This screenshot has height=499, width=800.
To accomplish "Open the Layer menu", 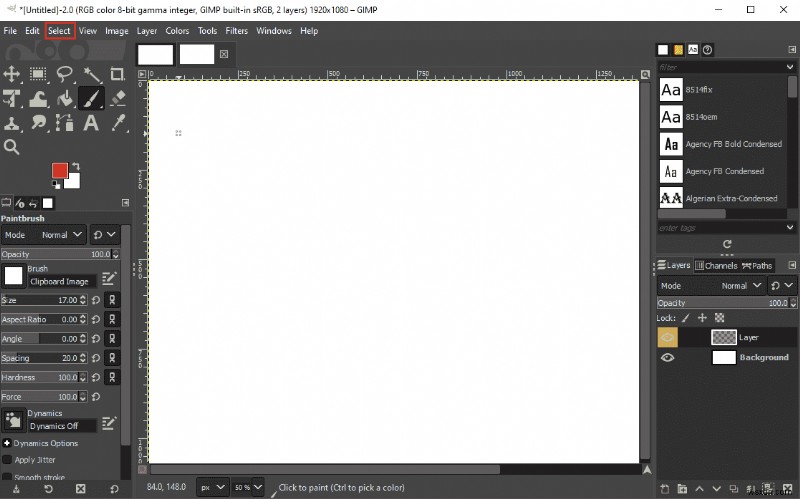I will click(147, 31).
